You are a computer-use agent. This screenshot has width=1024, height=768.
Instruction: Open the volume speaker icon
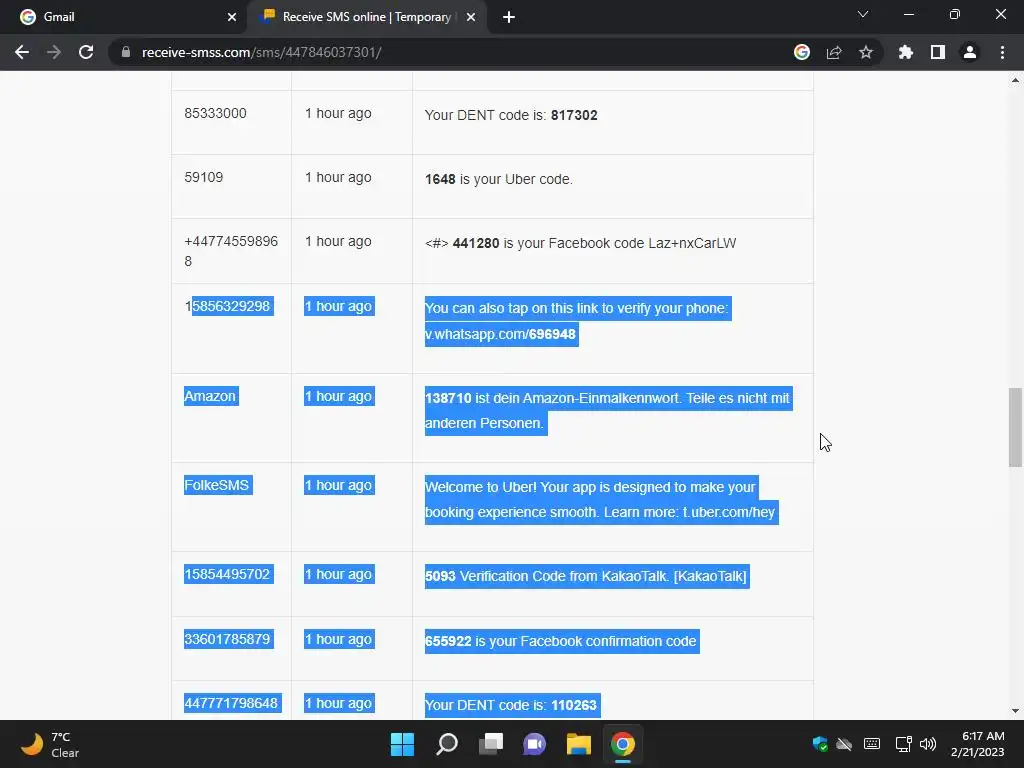(927, 744)
